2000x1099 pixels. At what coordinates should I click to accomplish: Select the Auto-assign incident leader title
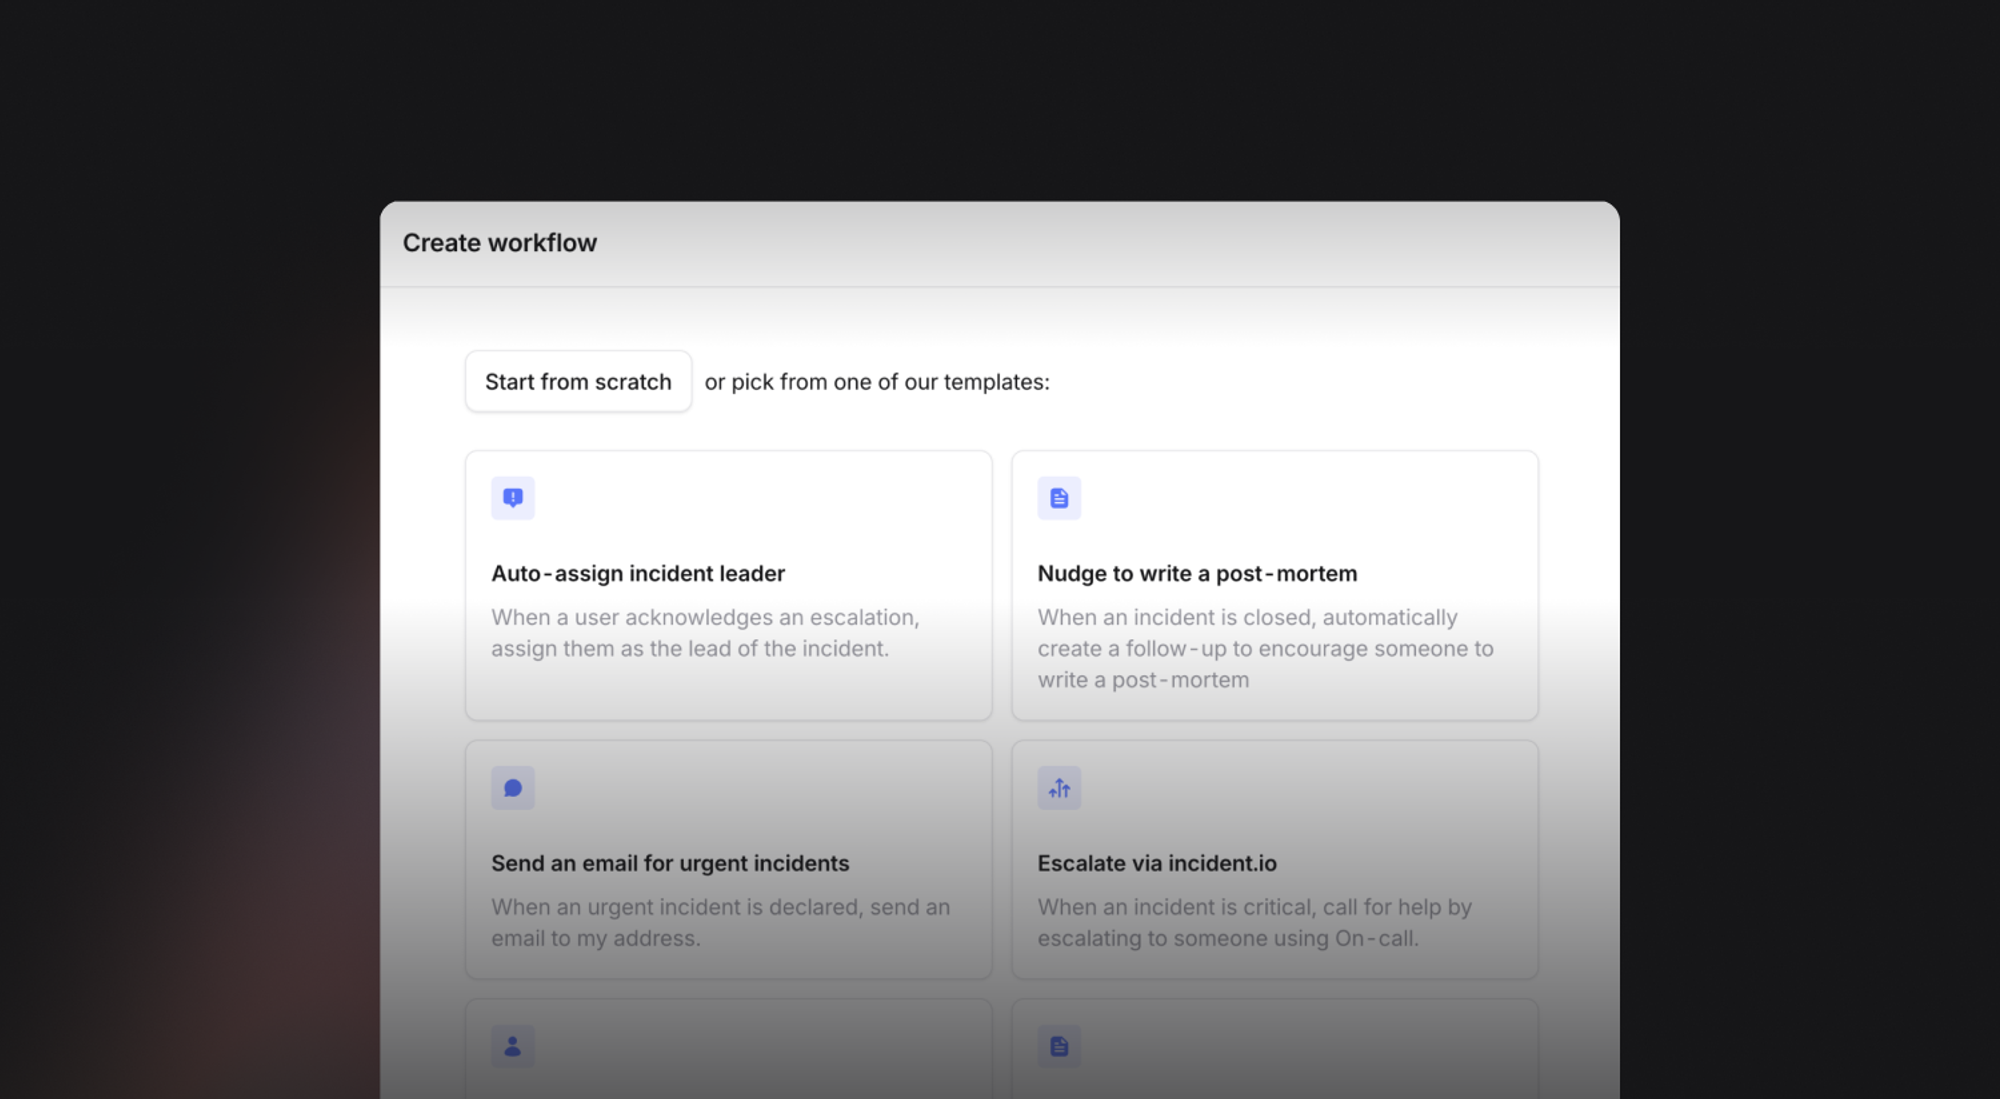(x=638, y=573)
